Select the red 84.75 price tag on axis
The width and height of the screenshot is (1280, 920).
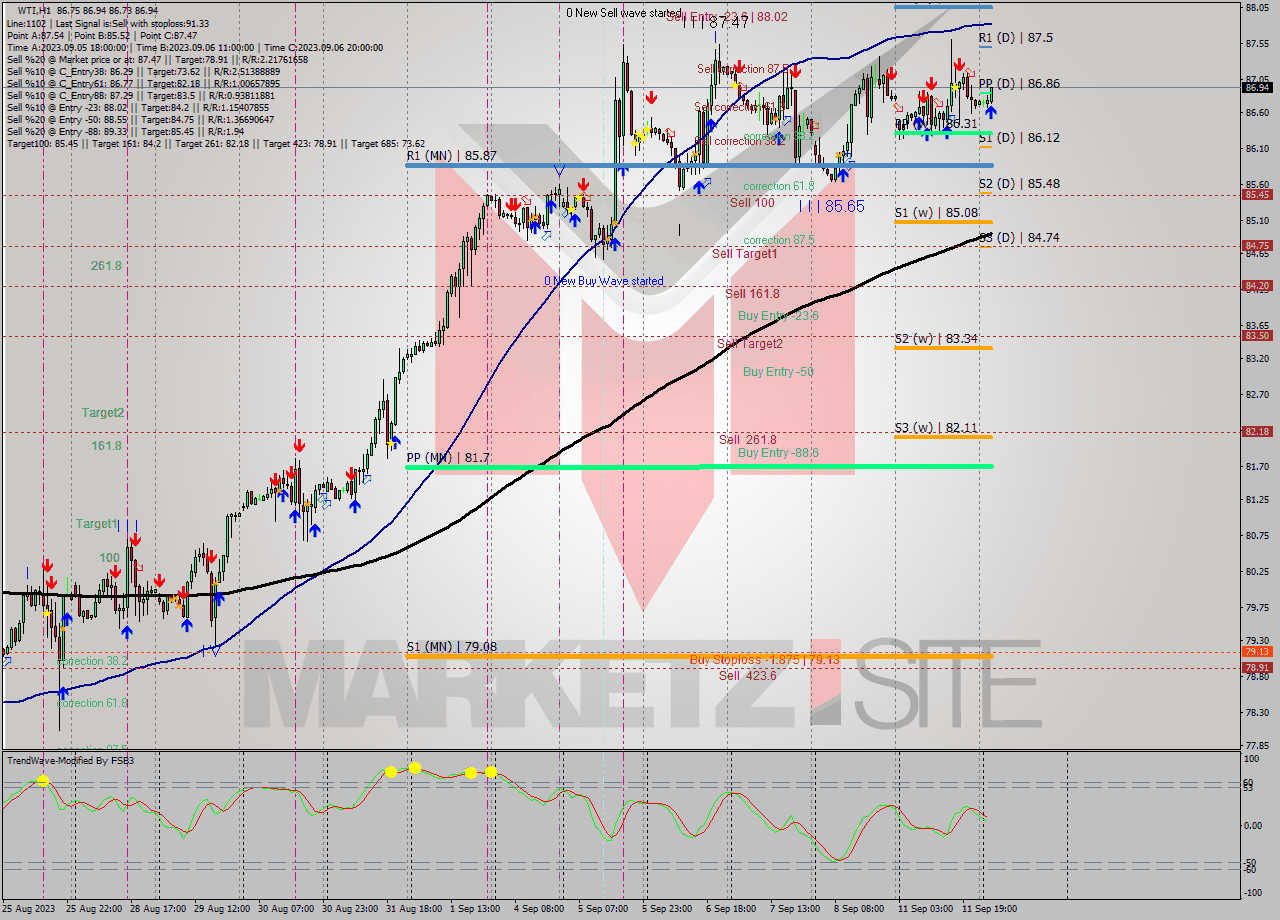pos(1257,245)
